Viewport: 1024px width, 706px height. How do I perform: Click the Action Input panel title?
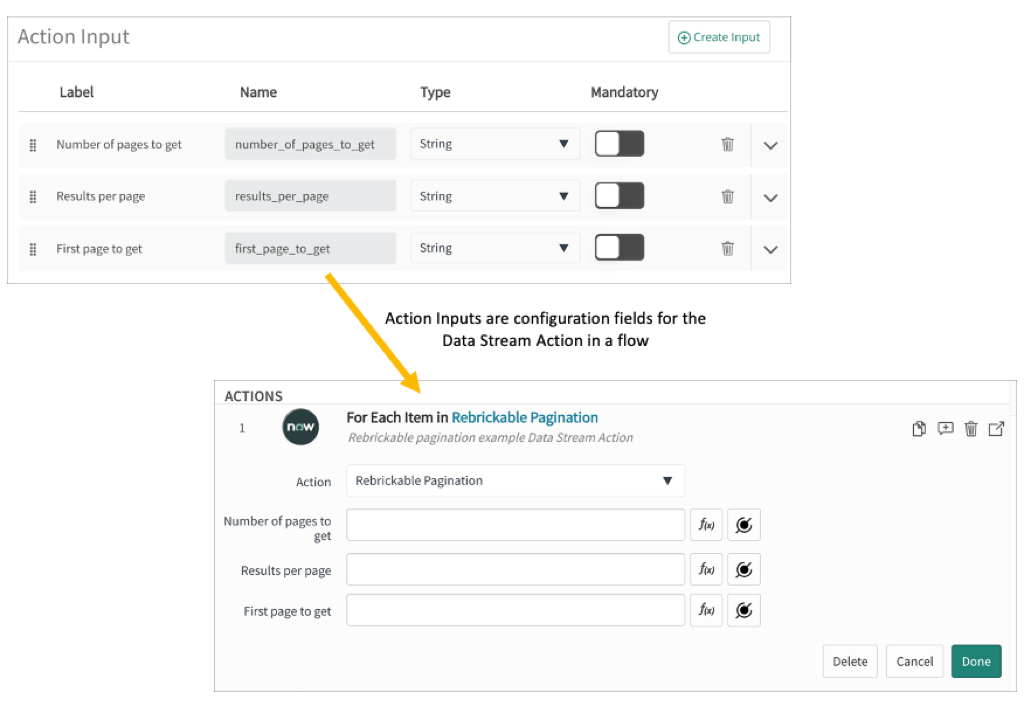pos(74,37)
